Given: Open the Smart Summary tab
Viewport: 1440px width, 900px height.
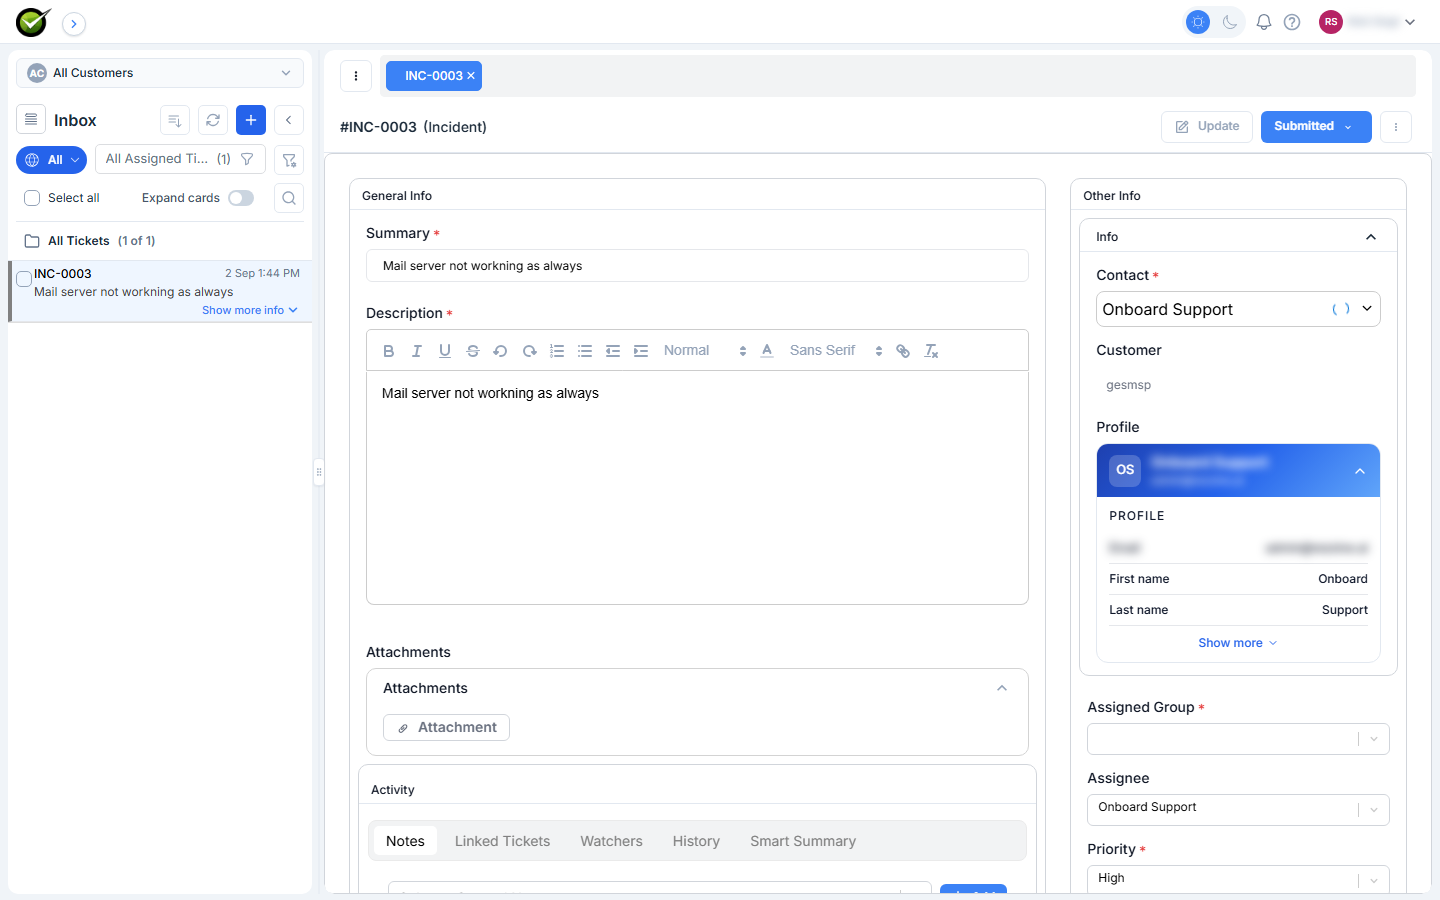Looking at the screenshot, I should (803, 841).
